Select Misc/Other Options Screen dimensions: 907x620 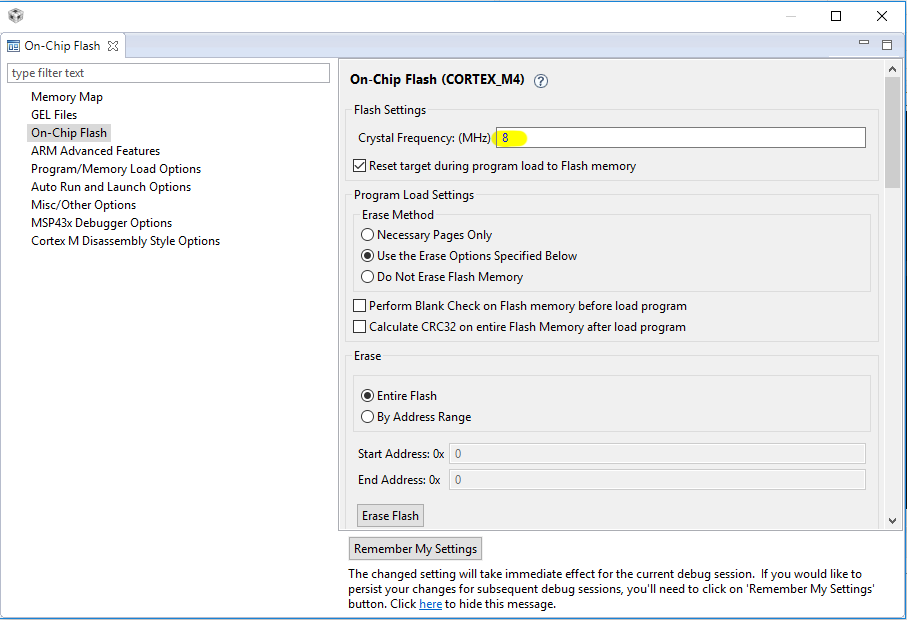click(83, 204)
